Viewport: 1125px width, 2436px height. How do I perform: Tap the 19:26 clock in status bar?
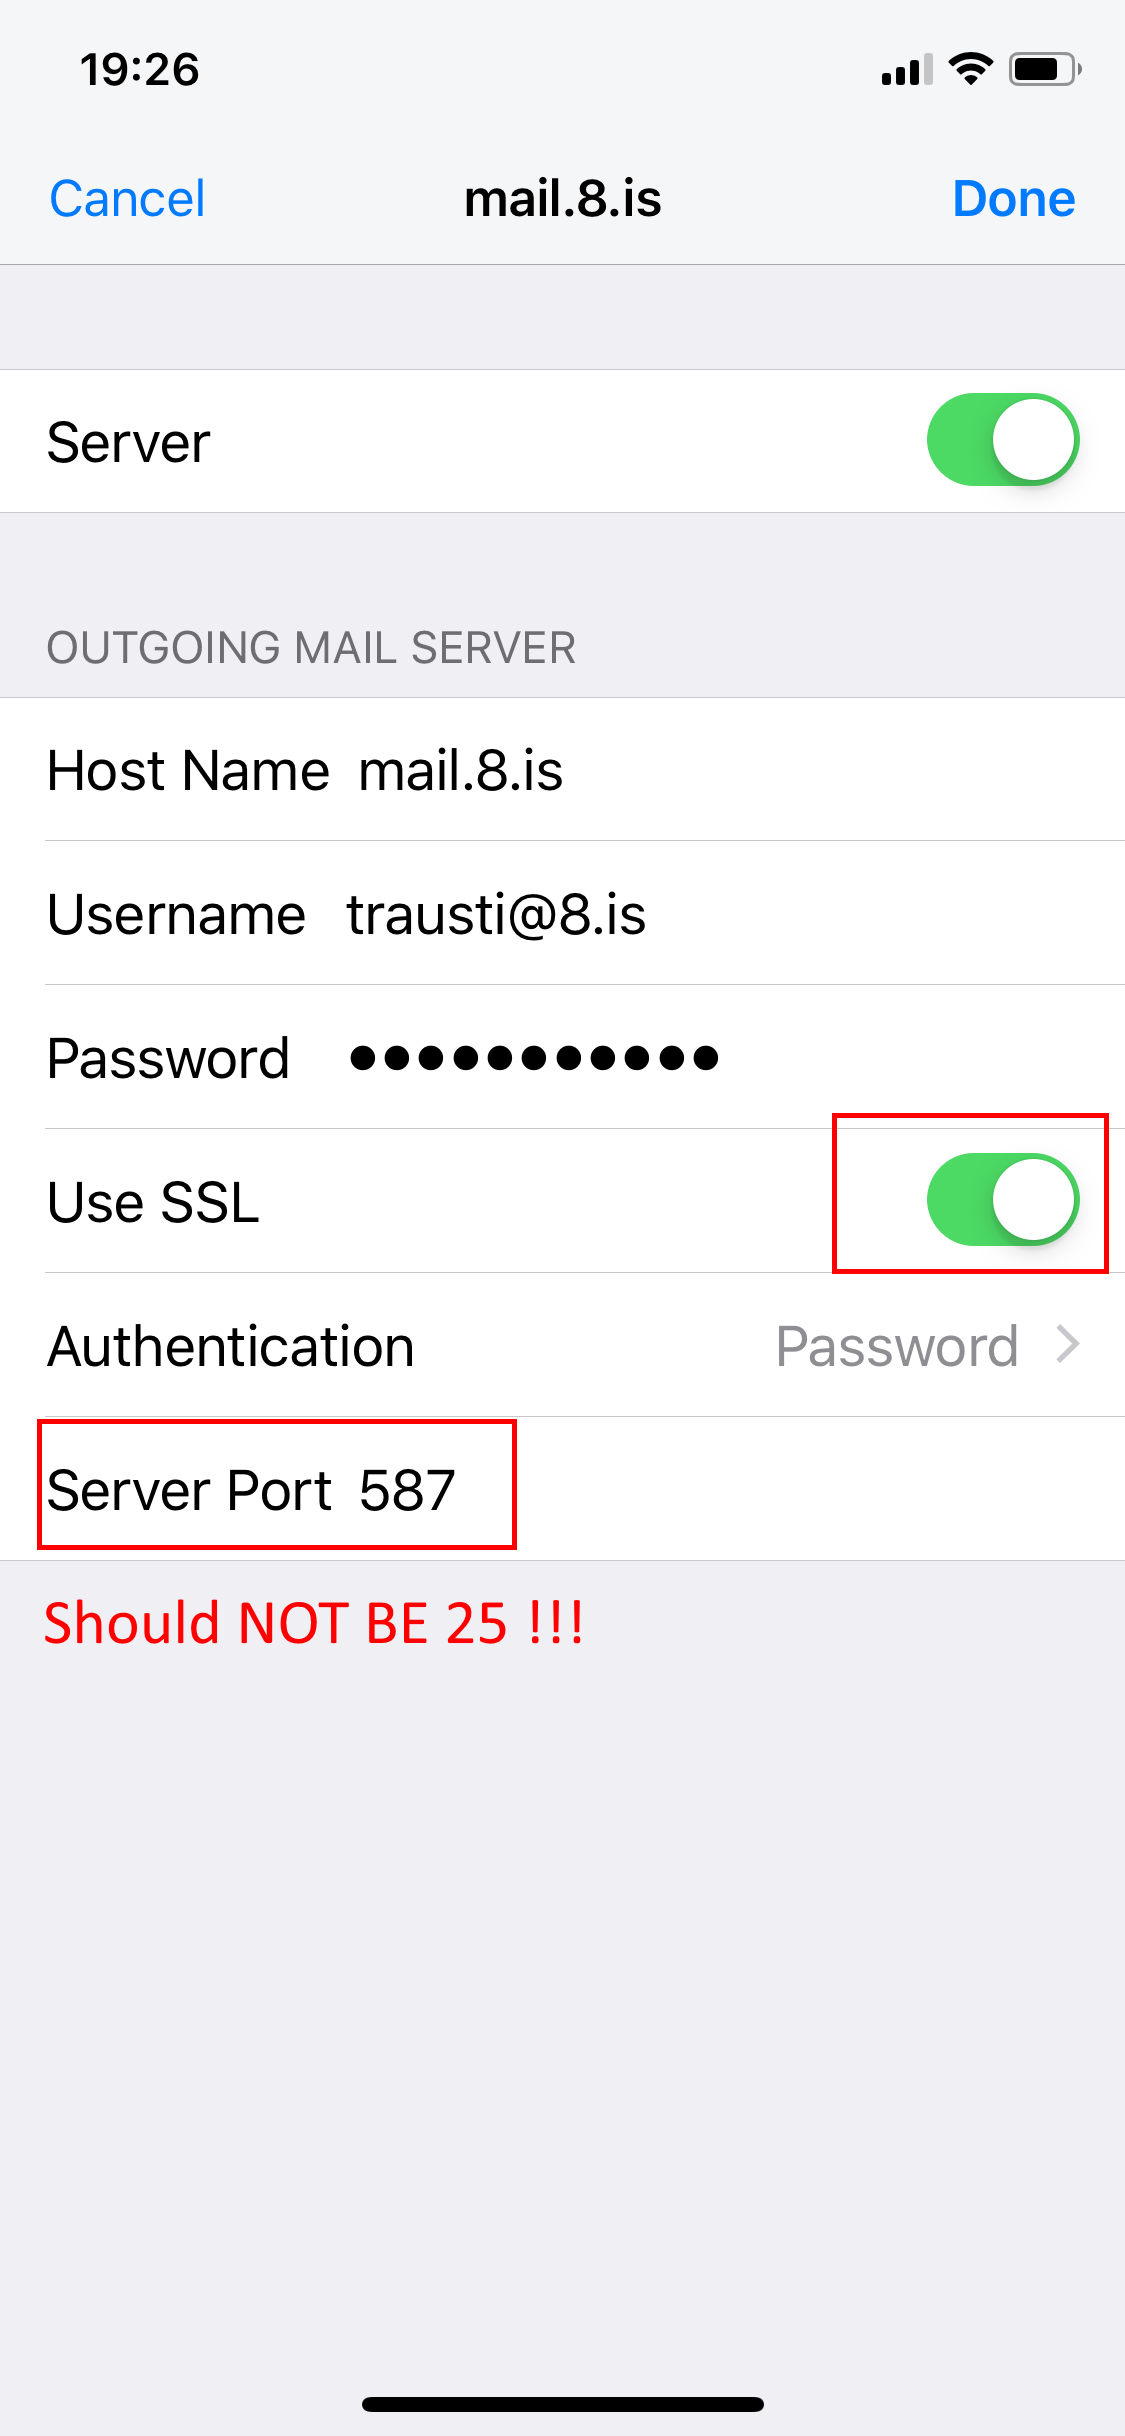tap(140, 70)
